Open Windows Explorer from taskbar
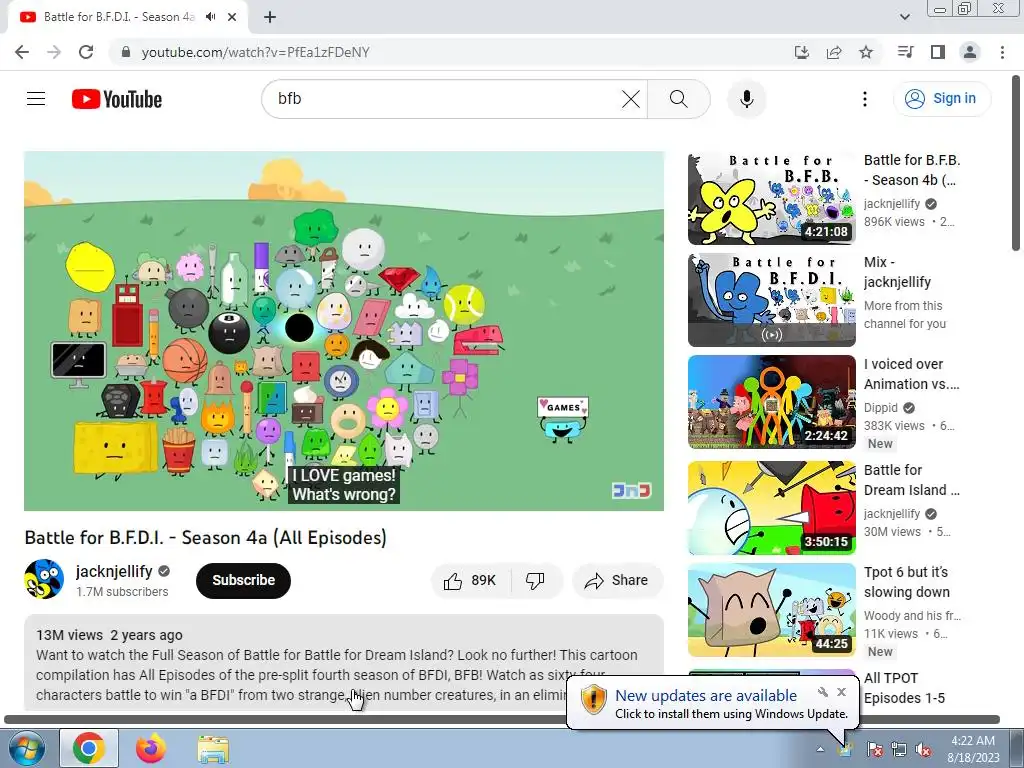Image resolution: width=1024 pixels, height=768 pixels. pos(213,749)
